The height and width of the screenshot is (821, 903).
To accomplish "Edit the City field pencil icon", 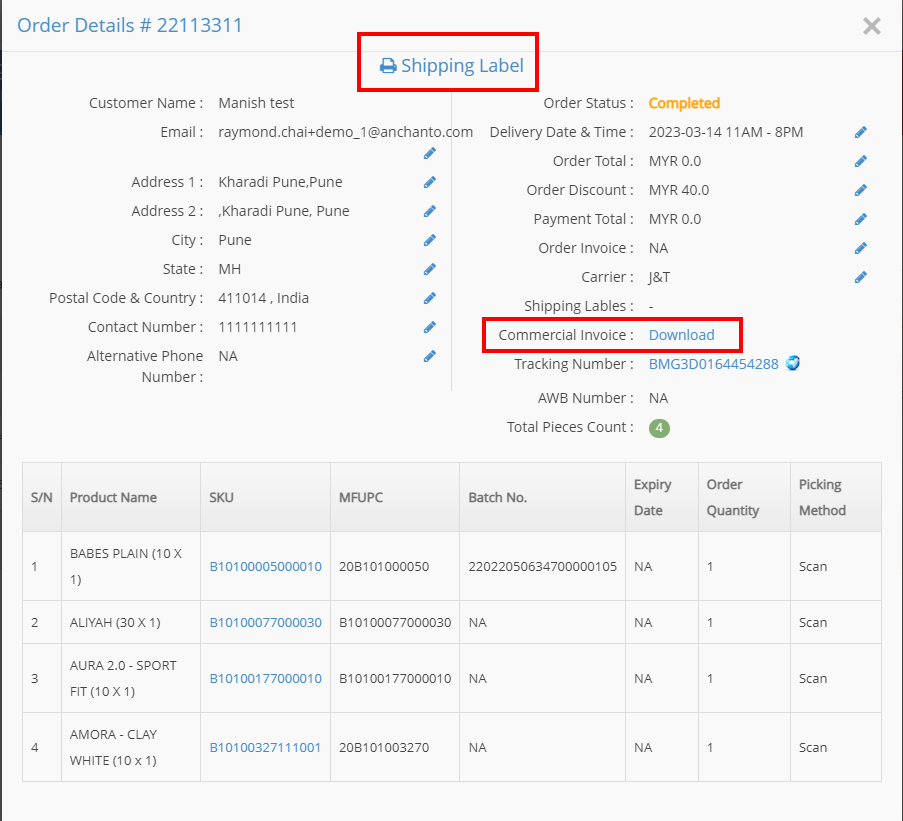I will pyautogui.click(x=430, y=240).
